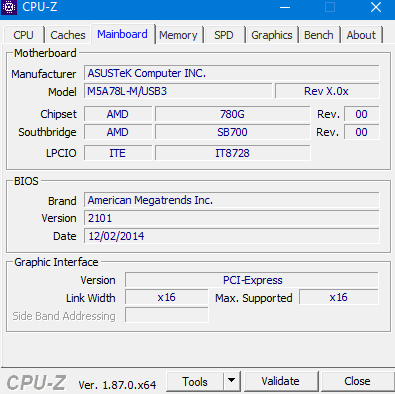Click the Chipset Rev. 00 field

tap(361, 114)
